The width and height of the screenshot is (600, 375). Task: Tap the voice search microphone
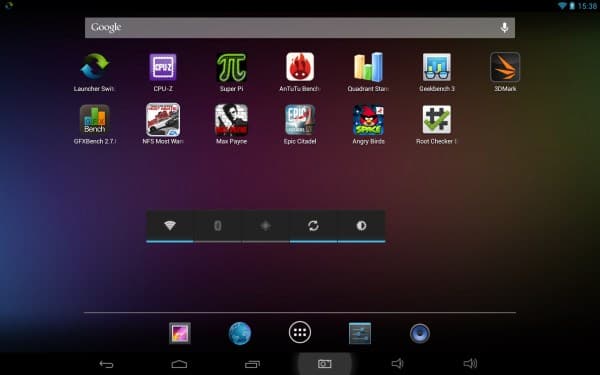[504, 28]
